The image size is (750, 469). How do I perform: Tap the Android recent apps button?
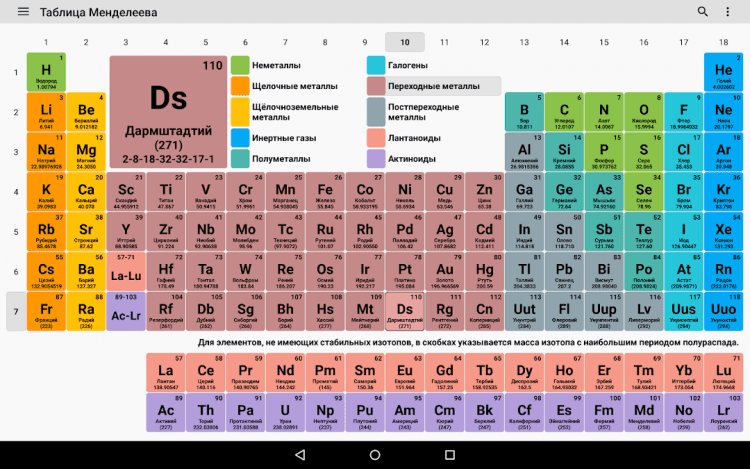[x=450, y=455]
